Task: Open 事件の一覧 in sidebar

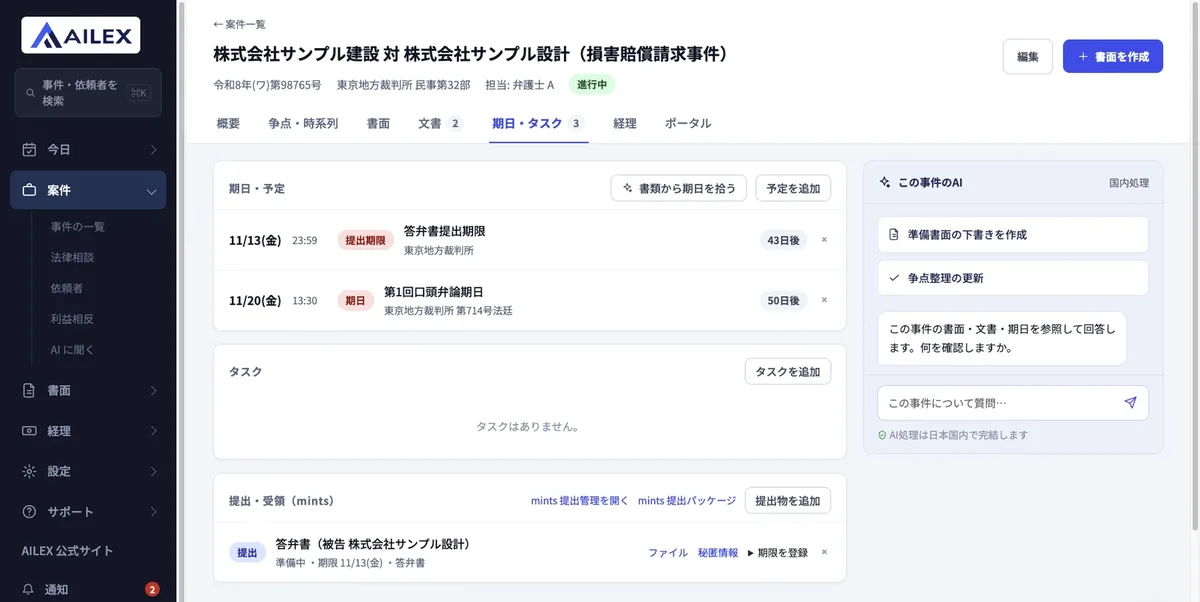Action: 78,226
